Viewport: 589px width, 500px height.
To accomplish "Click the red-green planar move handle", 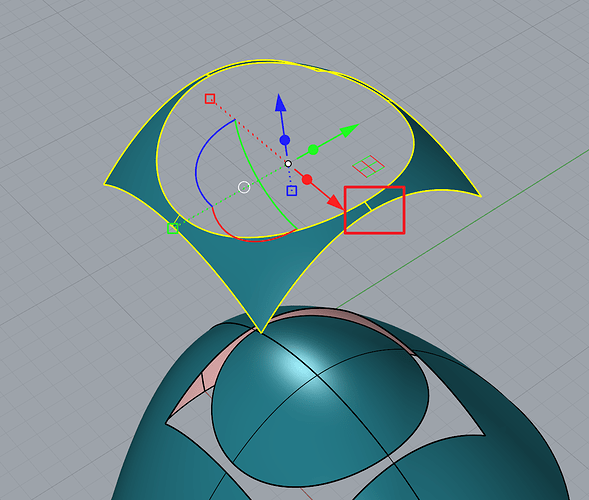I will [369, 166].
